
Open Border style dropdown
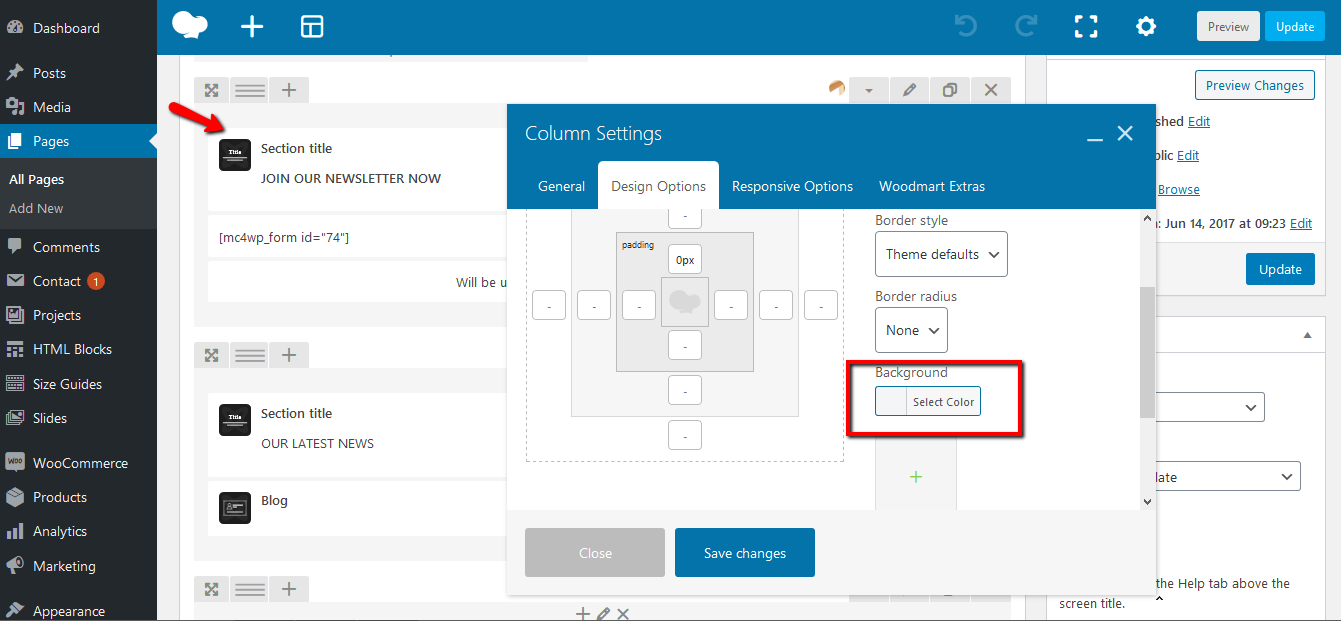[941, 254]
